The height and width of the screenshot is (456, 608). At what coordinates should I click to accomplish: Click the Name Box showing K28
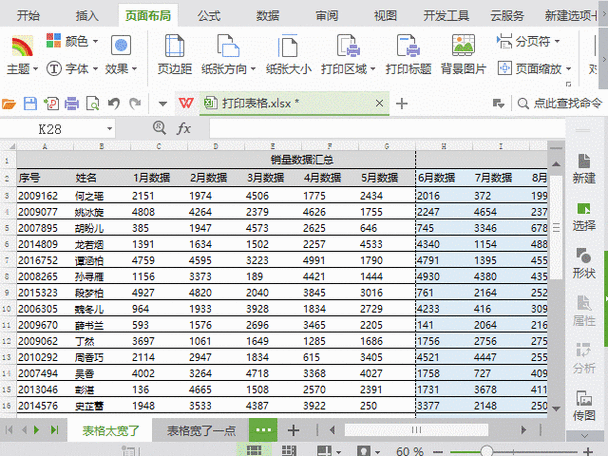tap(50, 129)
